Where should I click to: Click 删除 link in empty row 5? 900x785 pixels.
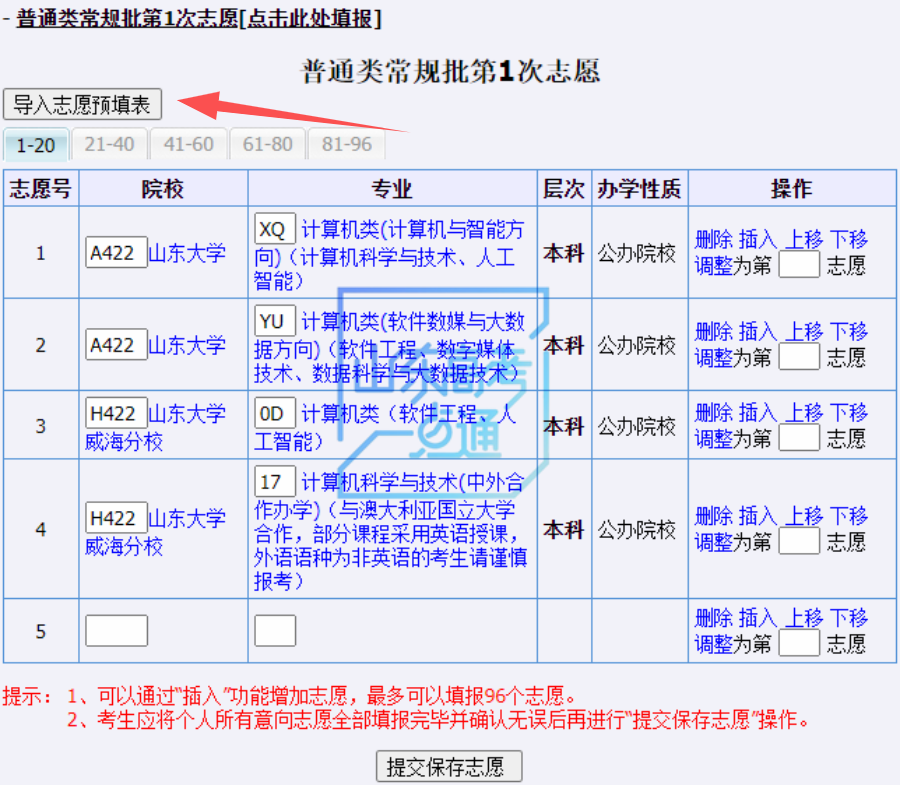713,618
